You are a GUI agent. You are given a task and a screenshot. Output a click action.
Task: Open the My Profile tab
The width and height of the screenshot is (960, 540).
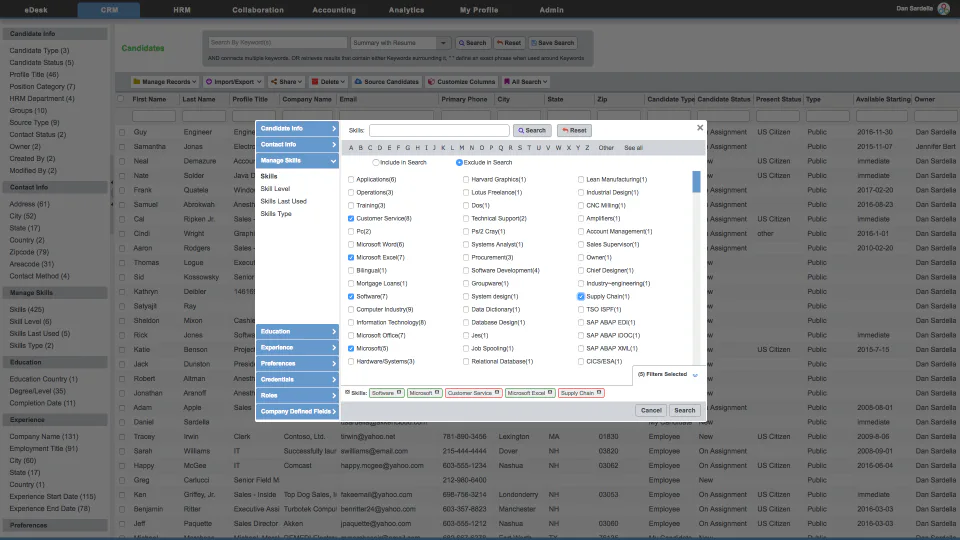point(479,10)
